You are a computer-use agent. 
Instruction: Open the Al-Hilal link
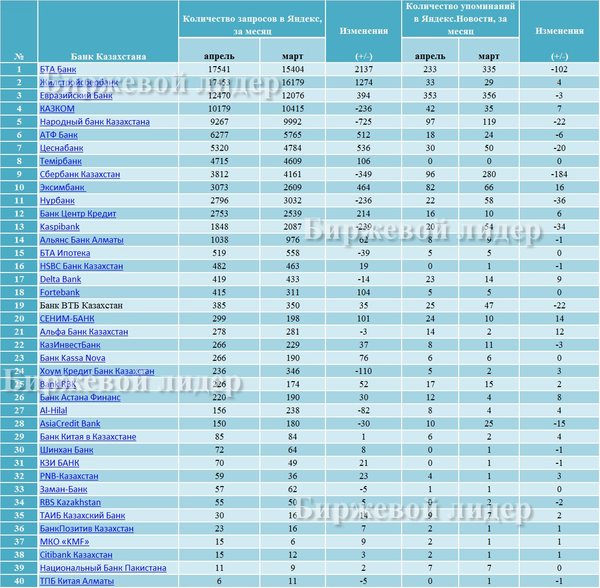54,410
